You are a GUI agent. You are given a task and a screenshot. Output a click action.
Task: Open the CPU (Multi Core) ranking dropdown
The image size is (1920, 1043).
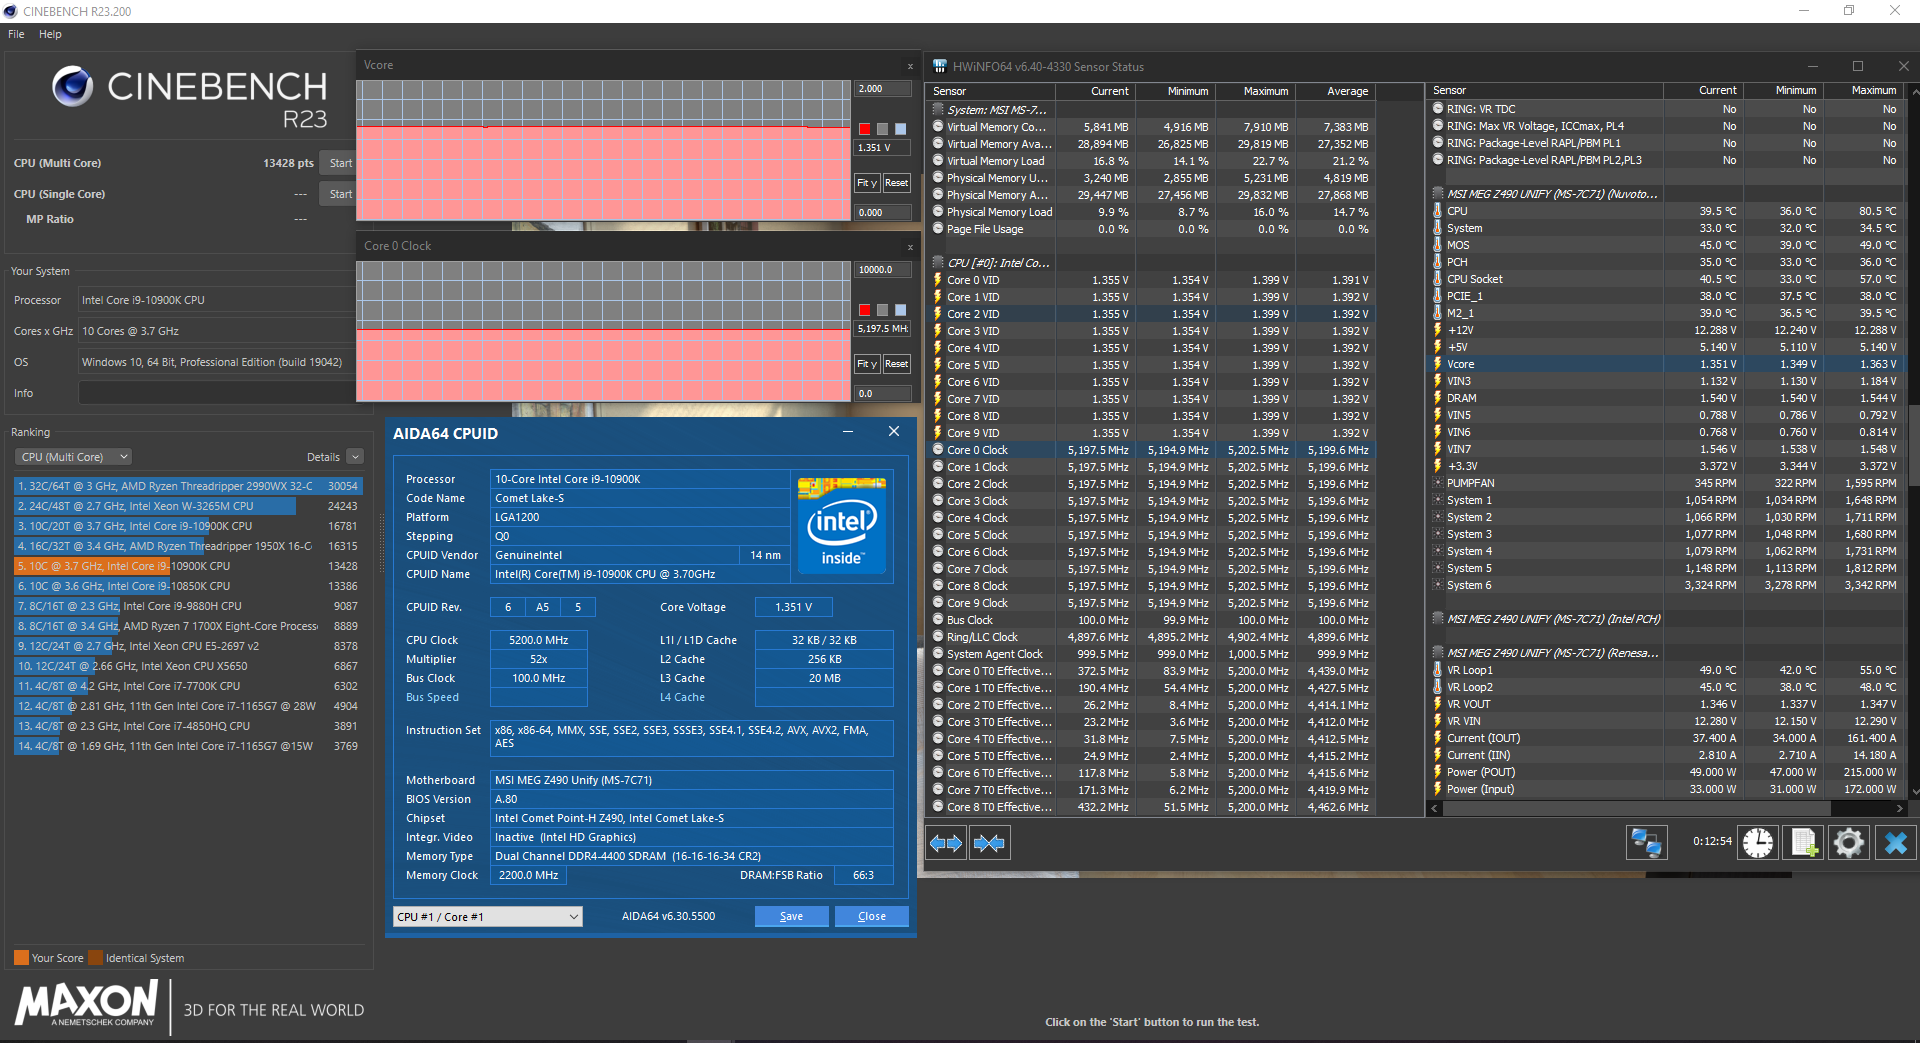(x=73, y=457)
